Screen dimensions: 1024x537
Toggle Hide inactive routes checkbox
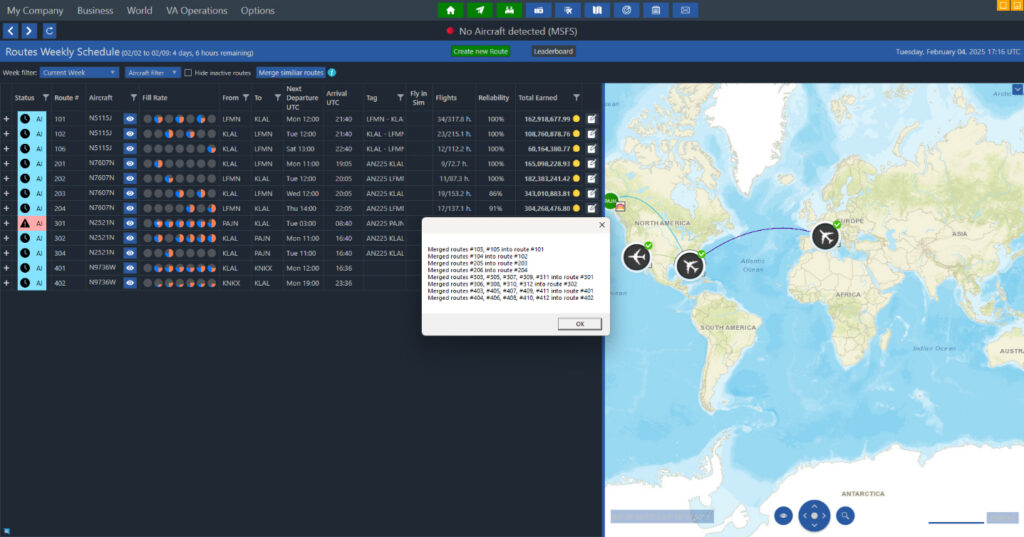pyautogui.click(x=188, y=73)
